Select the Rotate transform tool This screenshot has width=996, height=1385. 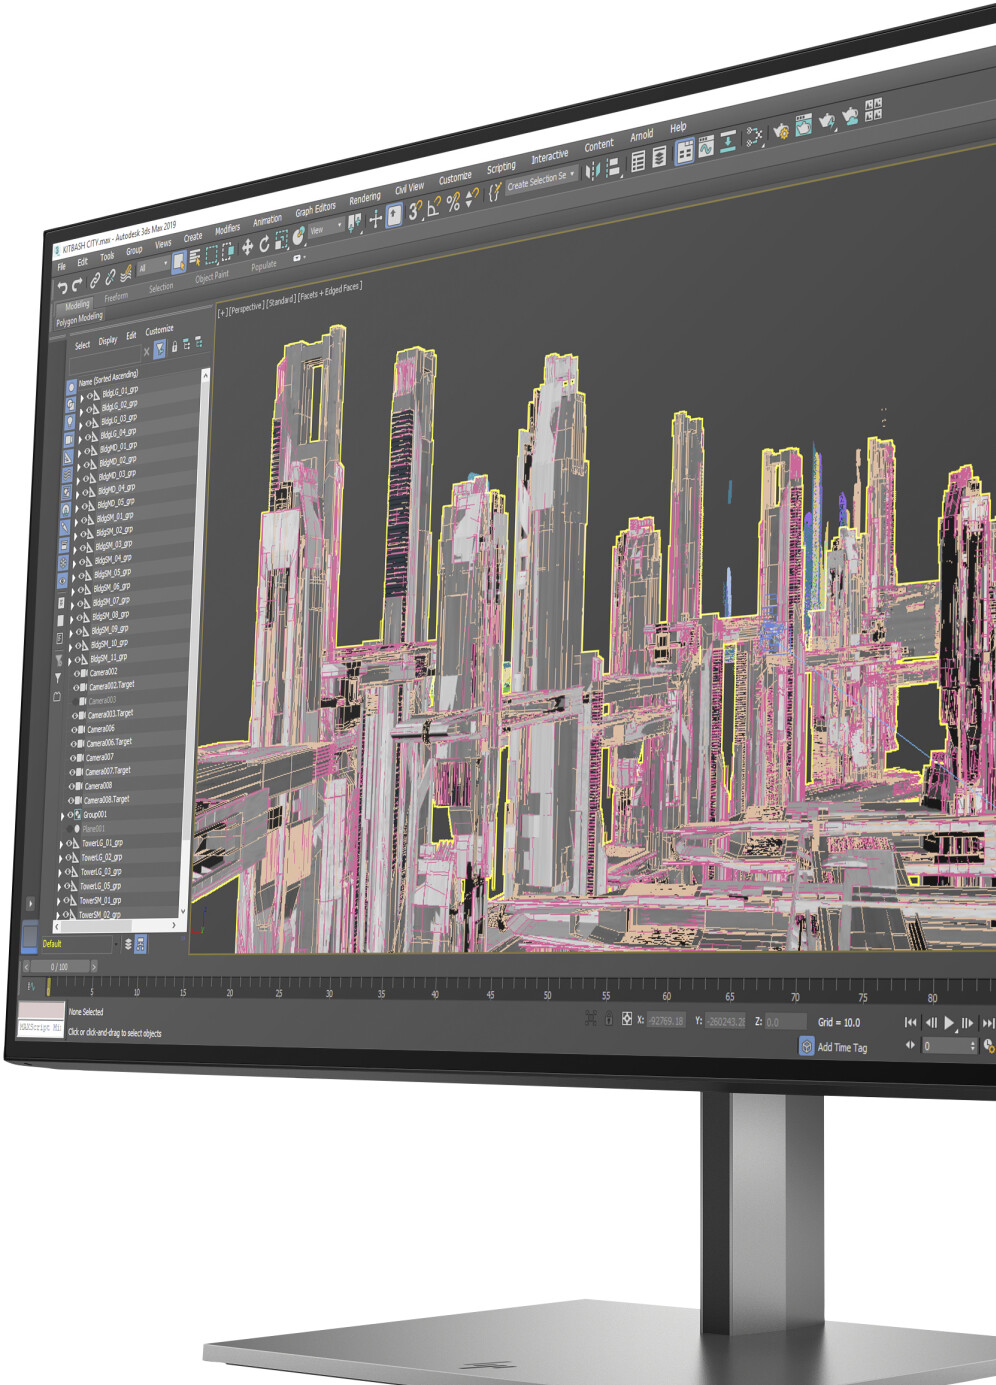tap(264, 244)
